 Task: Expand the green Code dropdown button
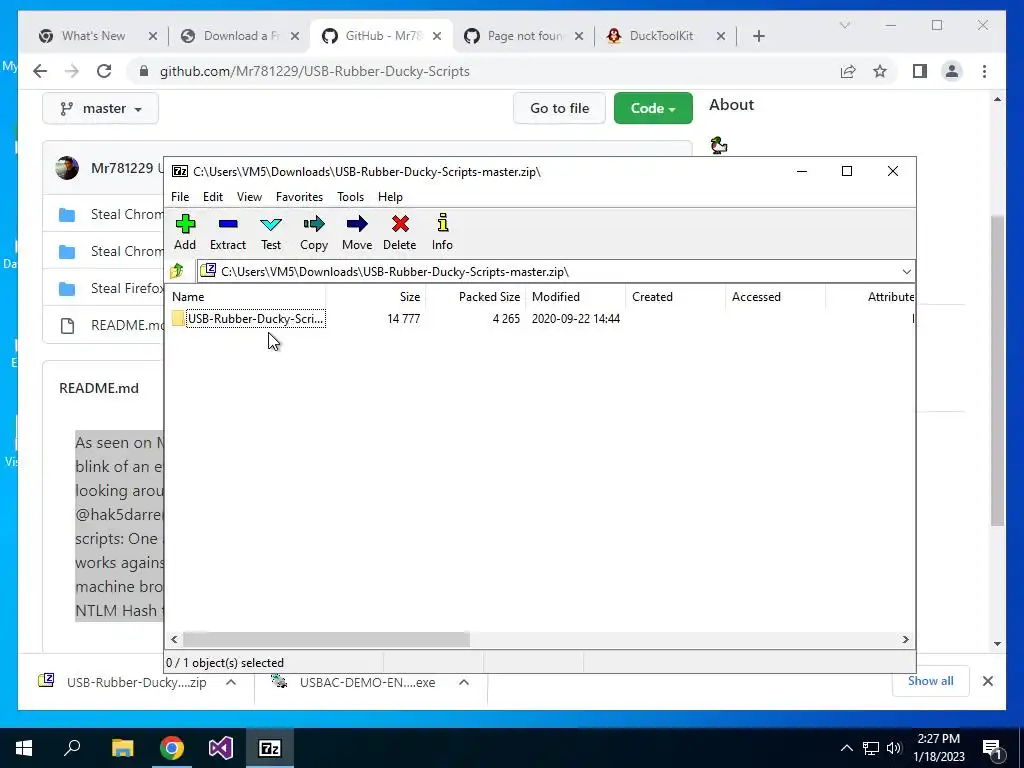pyautogui.click(x=653, y=108)
